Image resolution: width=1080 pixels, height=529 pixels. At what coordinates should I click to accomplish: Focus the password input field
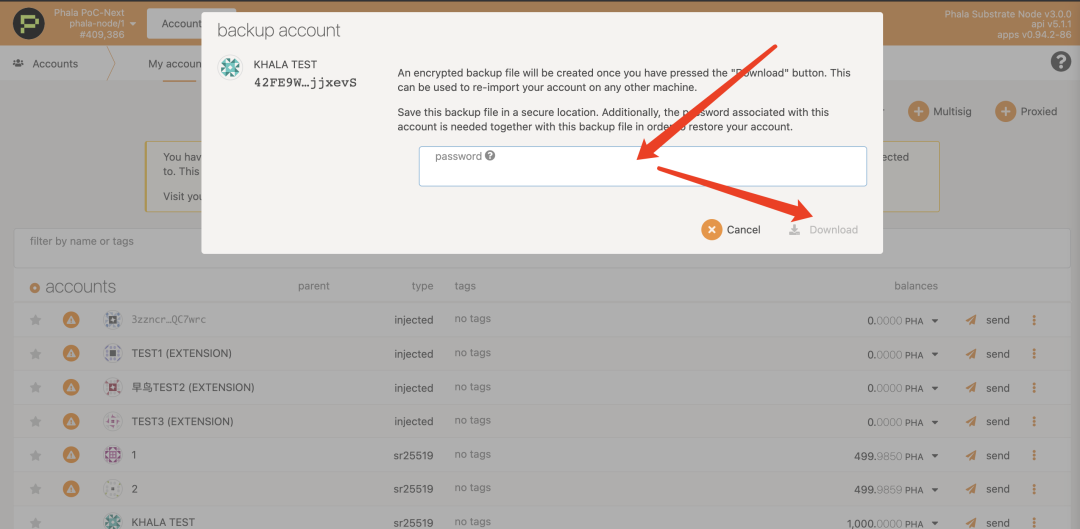click(642, 172)
